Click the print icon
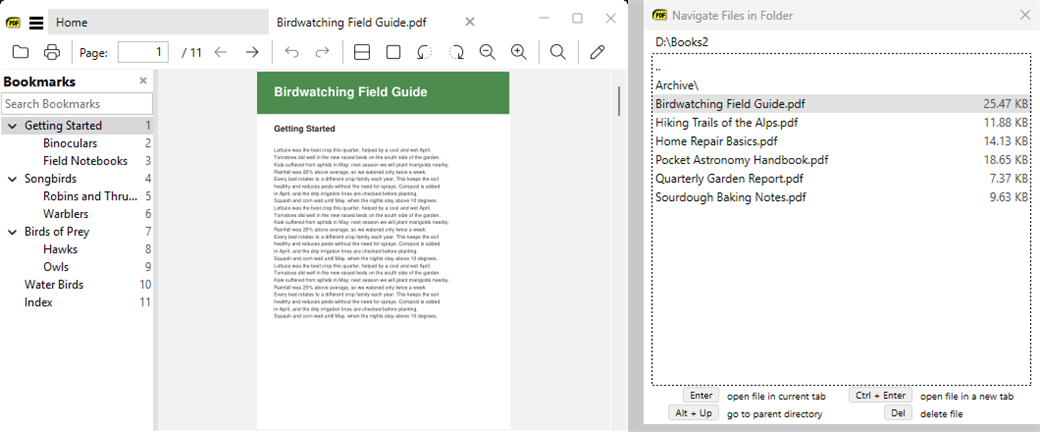Viewport: 1040px width, 432px height. 52,52
